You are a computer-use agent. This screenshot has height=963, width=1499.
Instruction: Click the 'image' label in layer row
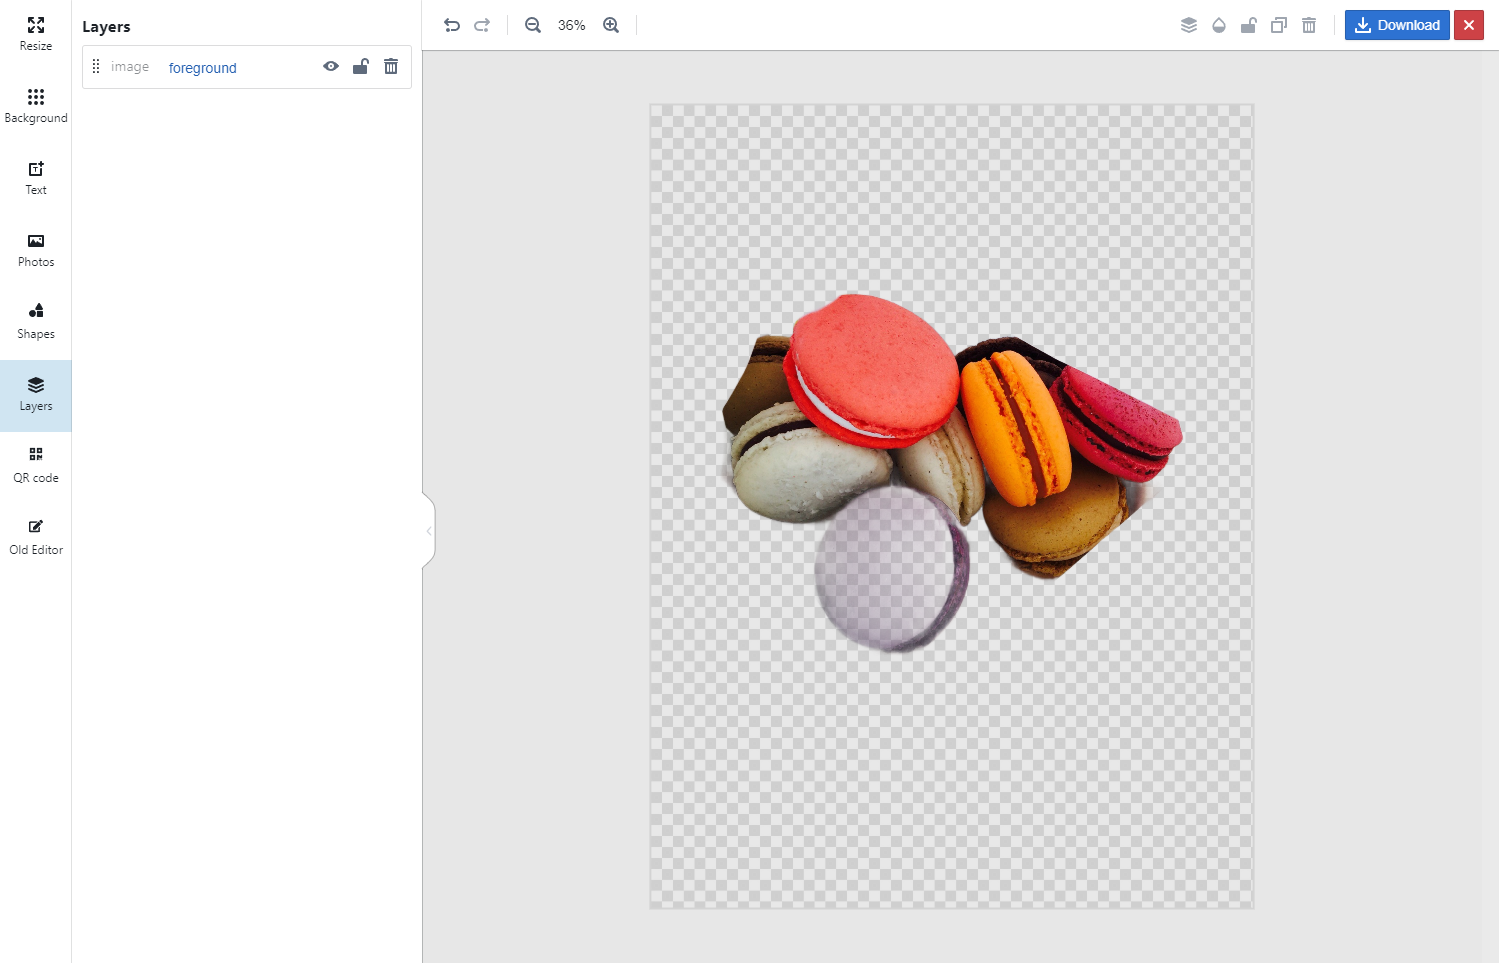click(130, 67)
